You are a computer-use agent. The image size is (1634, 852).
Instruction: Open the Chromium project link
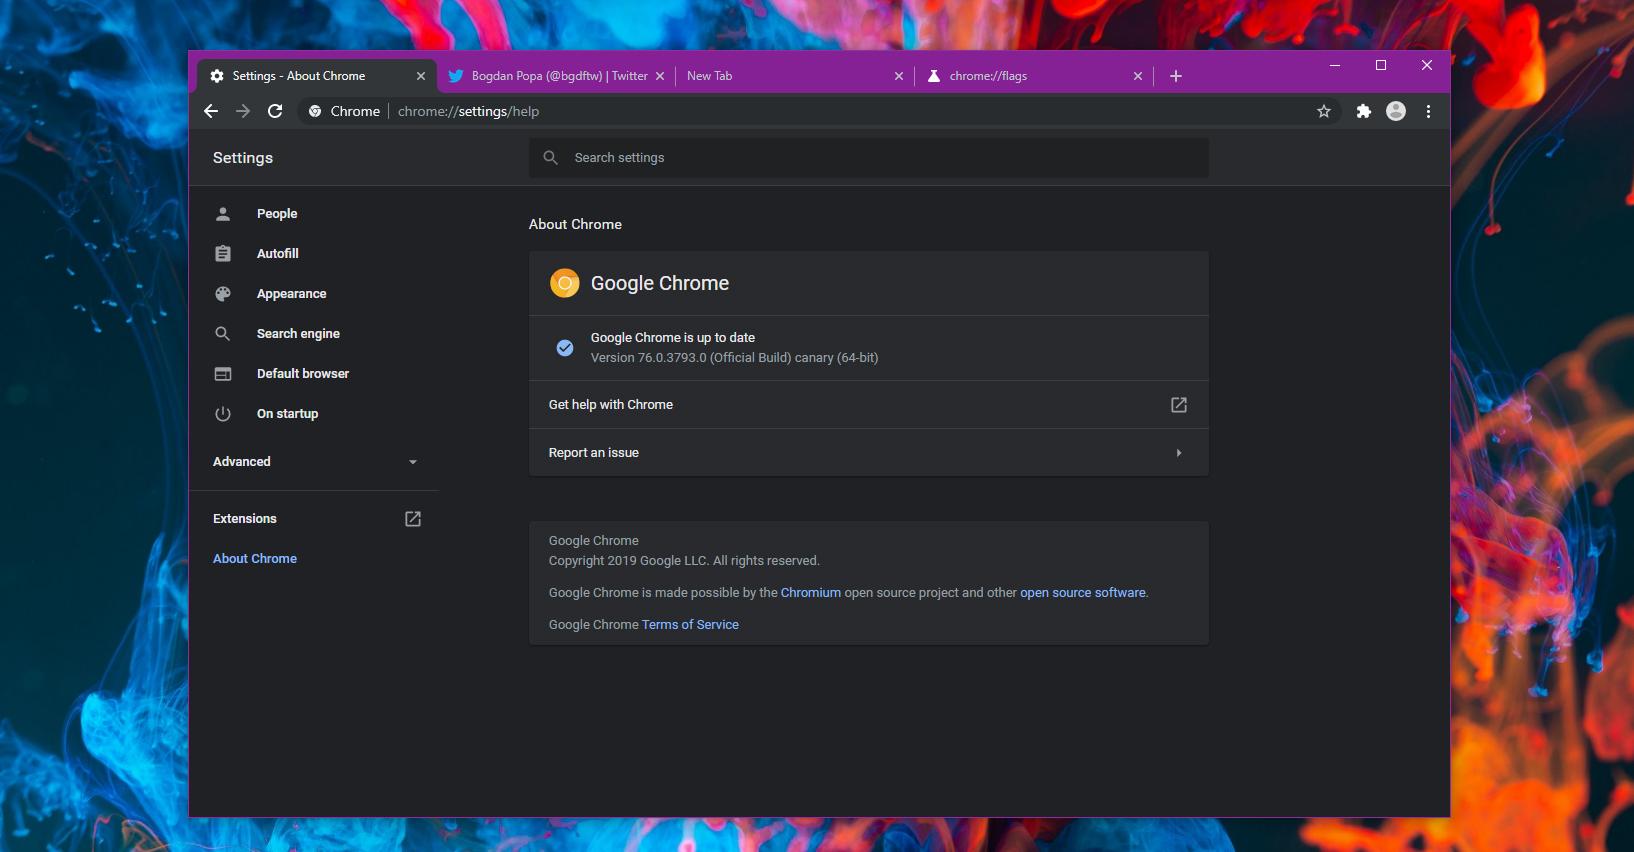[811, 593]
